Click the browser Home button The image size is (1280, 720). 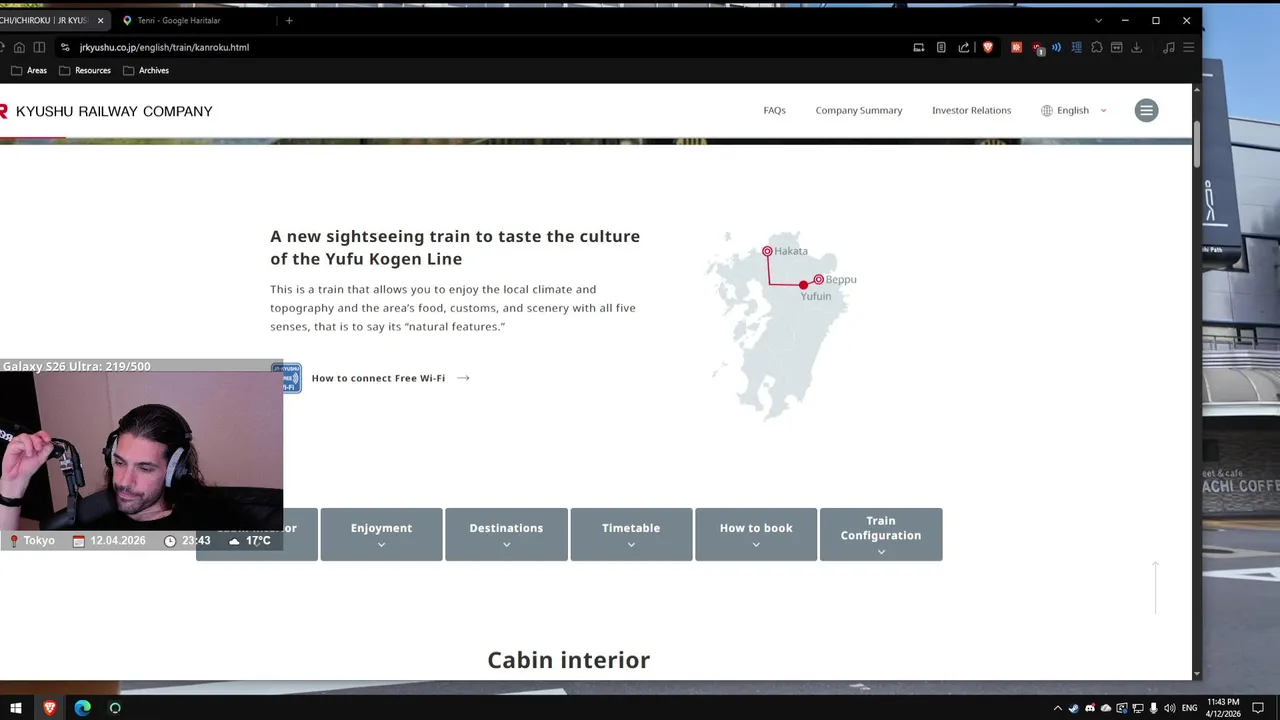tap(19, 47)
